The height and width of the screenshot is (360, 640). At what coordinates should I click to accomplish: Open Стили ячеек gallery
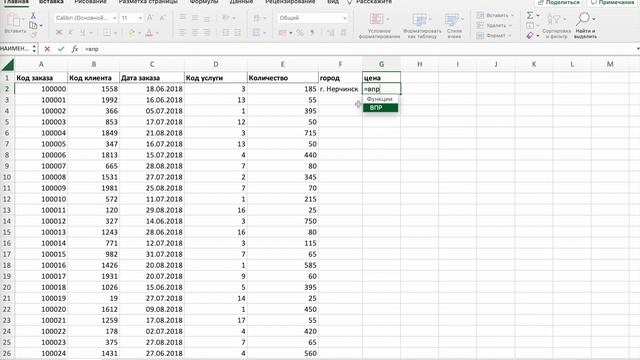[454, 26]
